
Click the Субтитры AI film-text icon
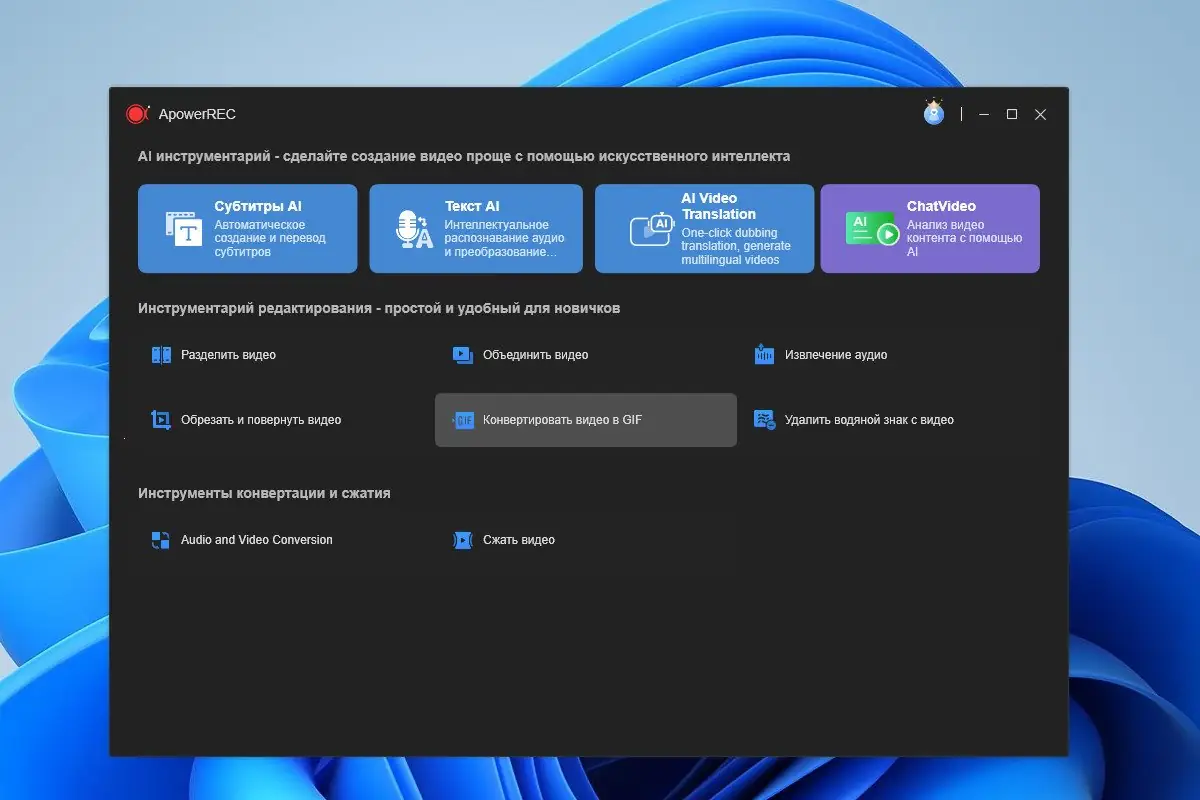pos(184,229)
